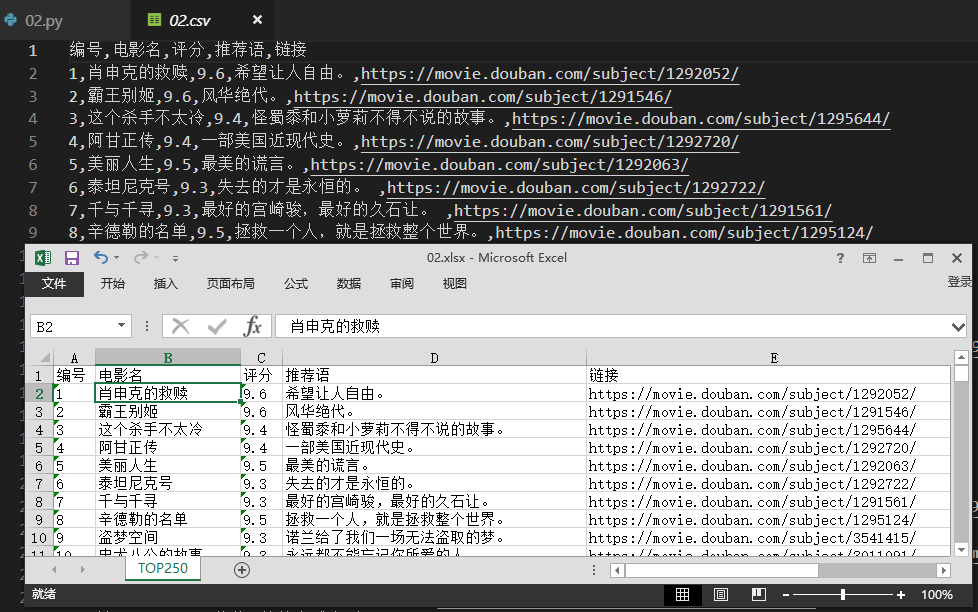Switch to the 公式 ribbon tab

[296, 284]
